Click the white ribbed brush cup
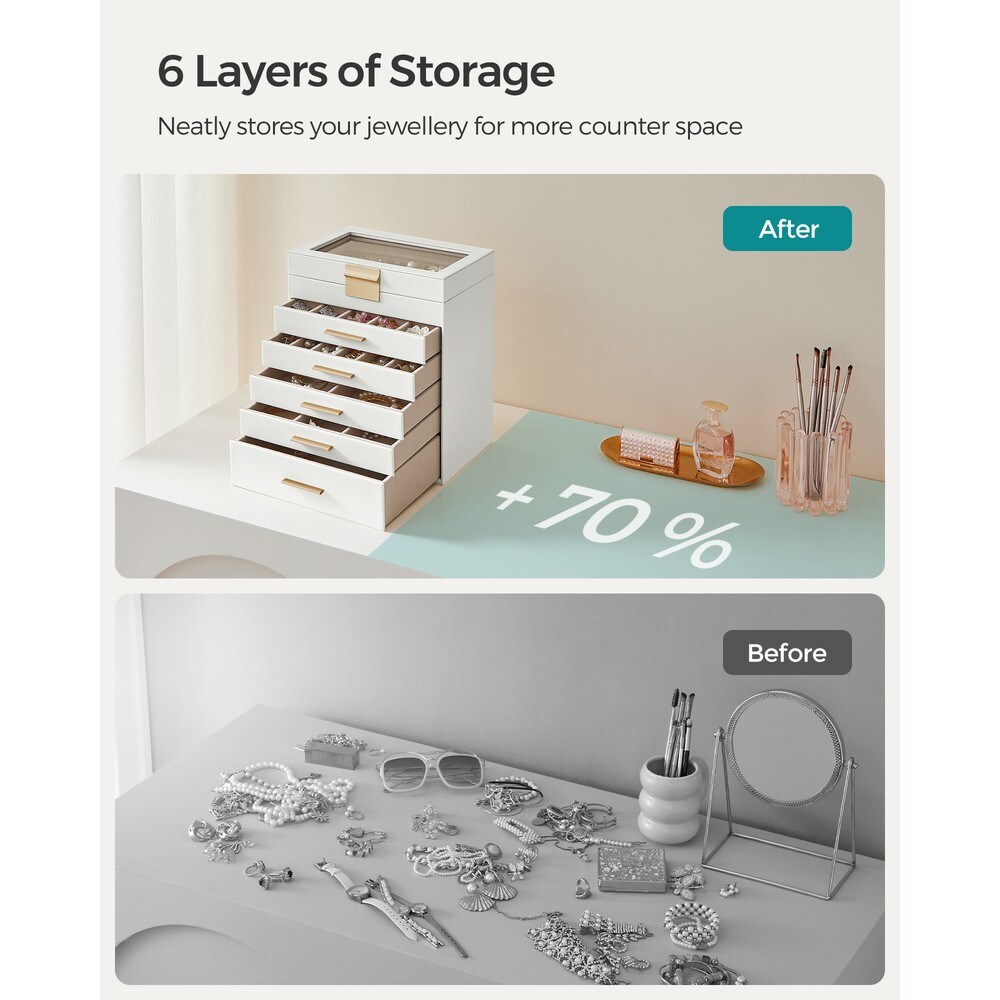Screen dimensions: 1000x1000 (x=672, y=799)
